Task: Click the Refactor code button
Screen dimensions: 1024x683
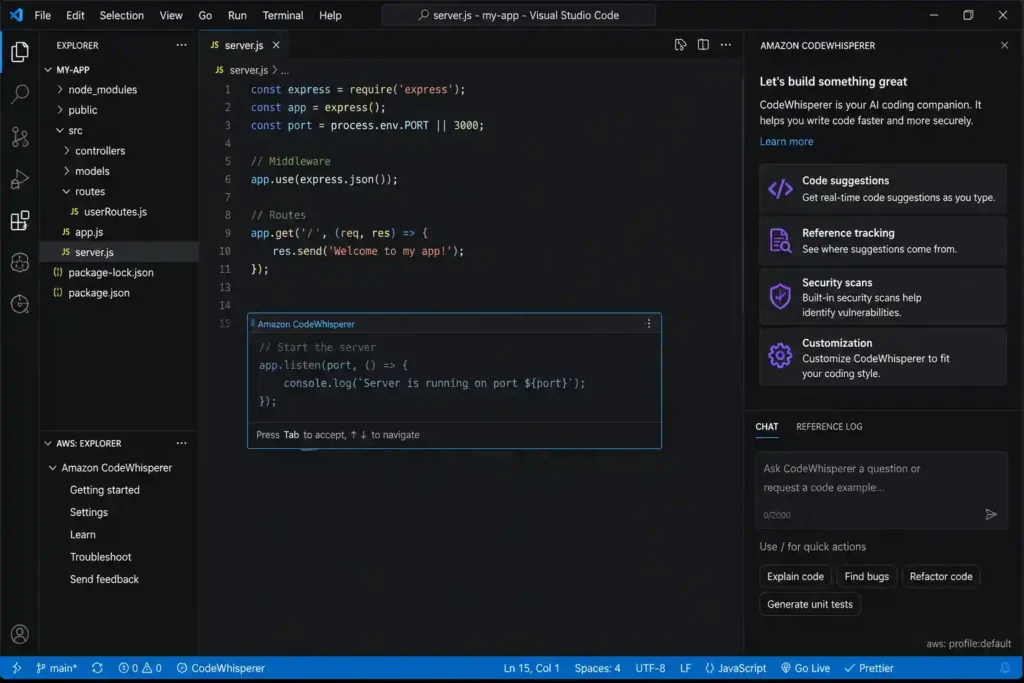Action: pyautogui.click(x=940, y=577)
